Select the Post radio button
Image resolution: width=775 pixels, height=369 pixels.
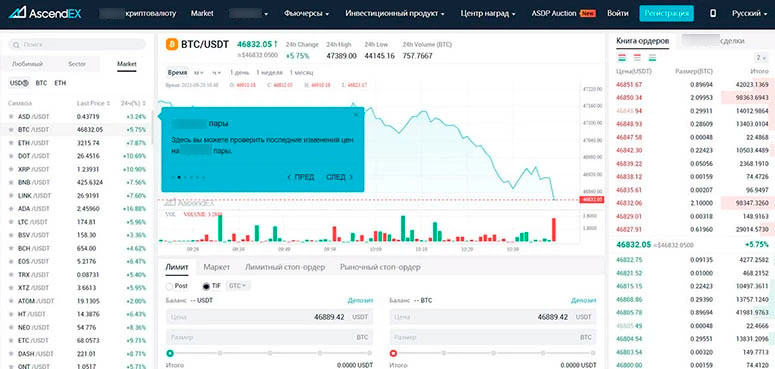pos(170,286)
